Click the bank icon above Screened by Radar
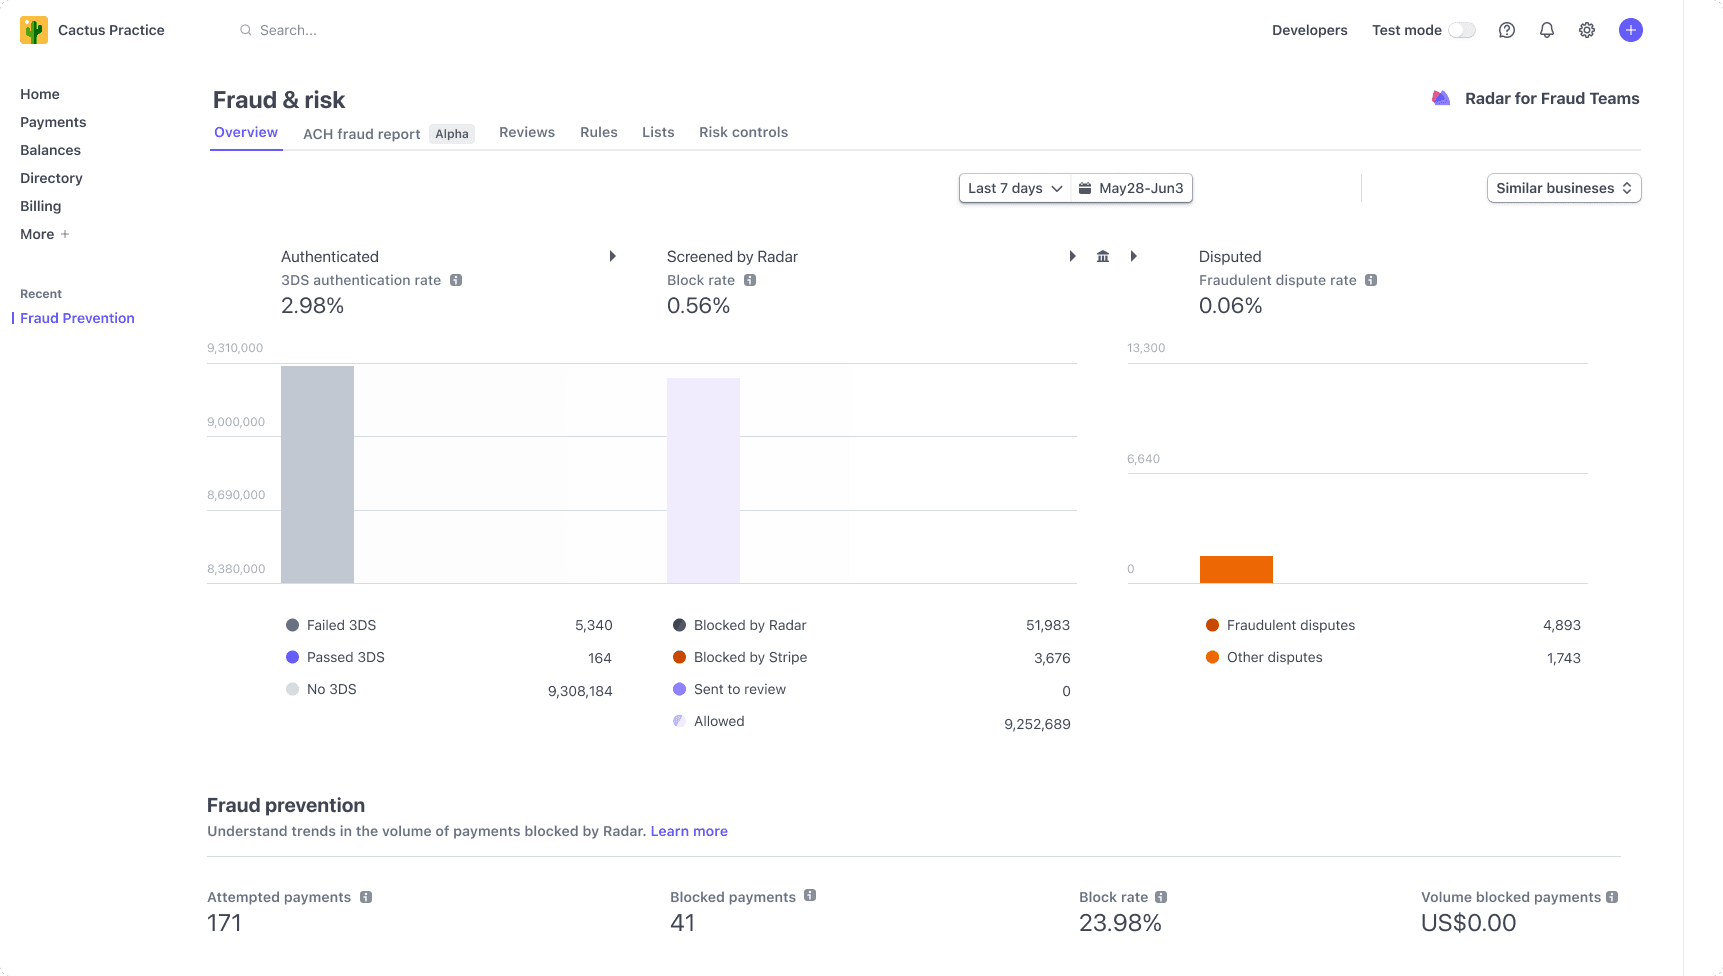 [x=1103, y=256]
